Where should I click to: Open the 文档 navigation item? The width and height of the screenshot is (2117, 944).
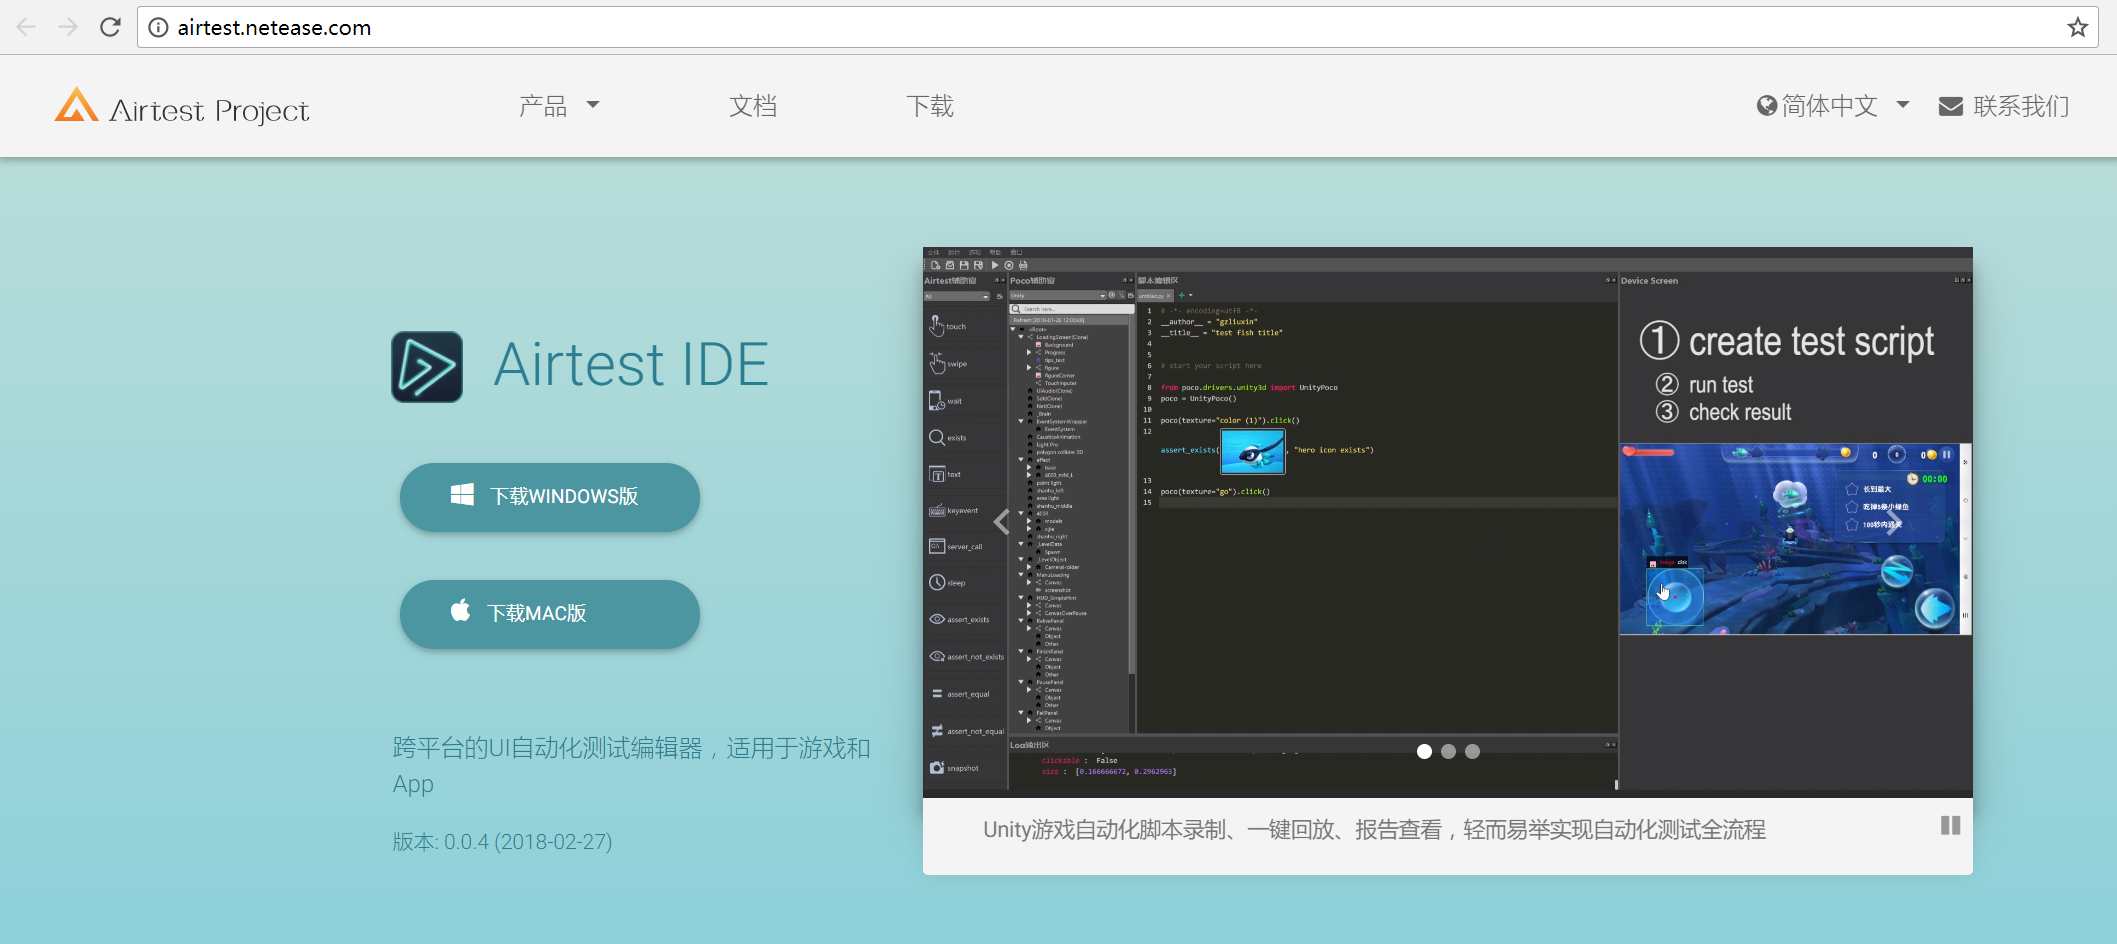pyautogui.click(x=753, y=106)
